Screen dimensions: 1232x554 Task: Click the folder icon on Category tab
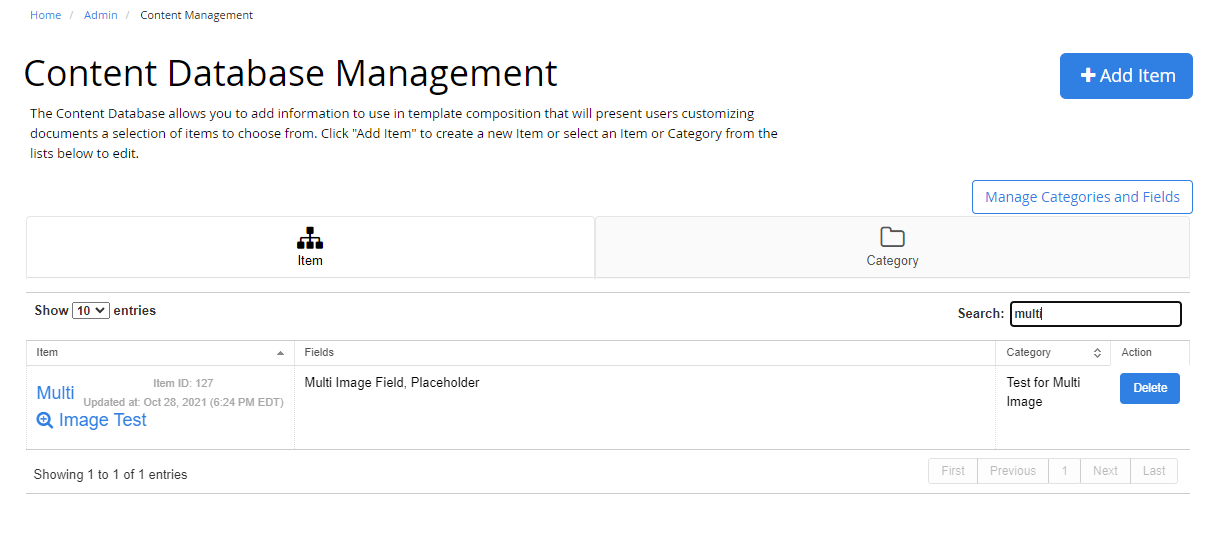tap(892, 237)
